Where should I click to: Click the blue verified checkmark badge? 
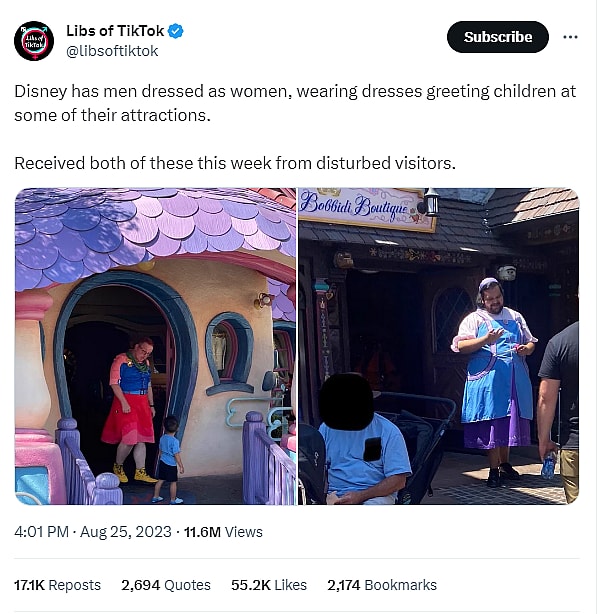(175, 31)
